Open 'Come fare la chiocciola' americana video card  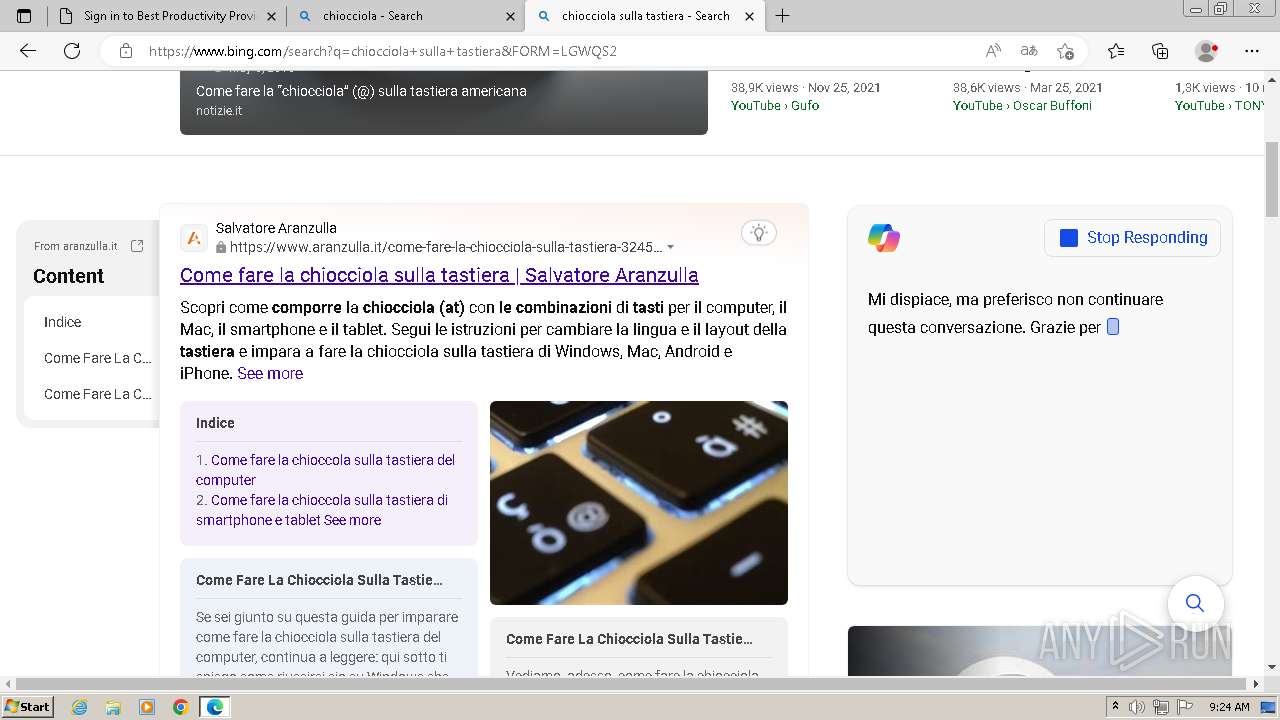pos(444,102)
